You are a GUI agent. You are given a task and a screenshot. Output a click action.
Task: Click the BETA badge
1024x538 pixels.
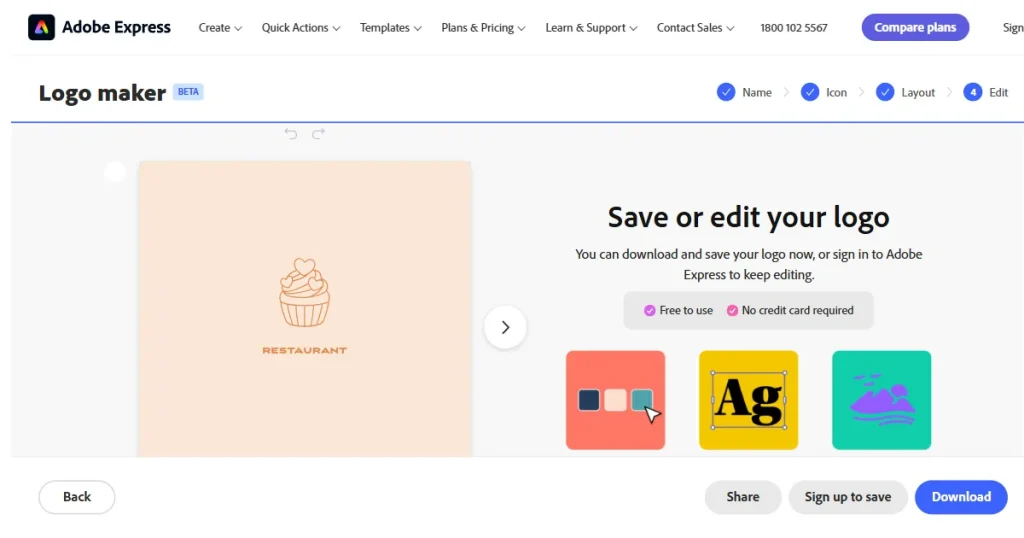188,92
